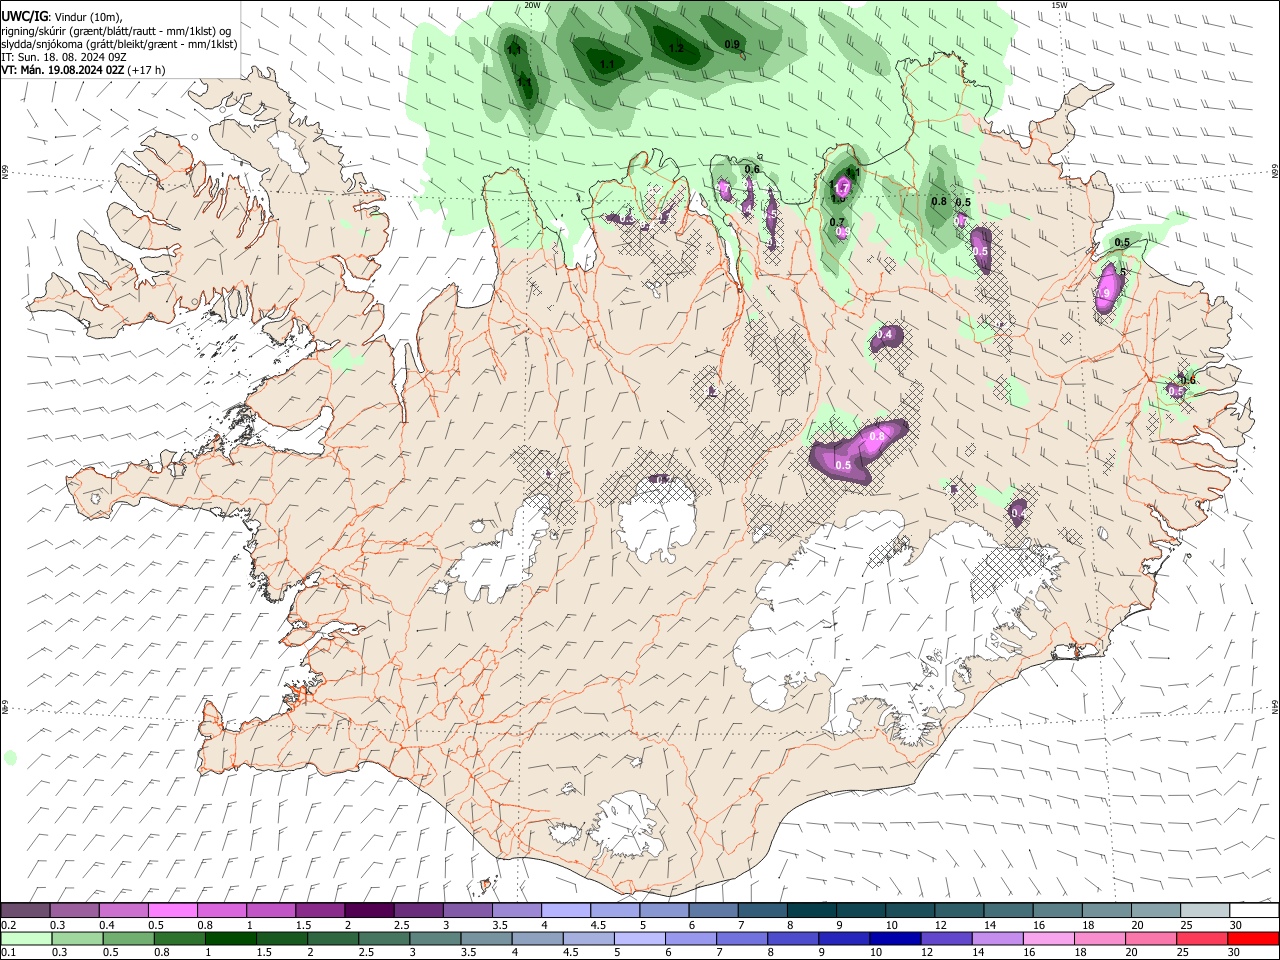Click the darkest green rain swatch labeled 1
The height and width of the screenshot is (960, 1280).
(x=230, y=938)
